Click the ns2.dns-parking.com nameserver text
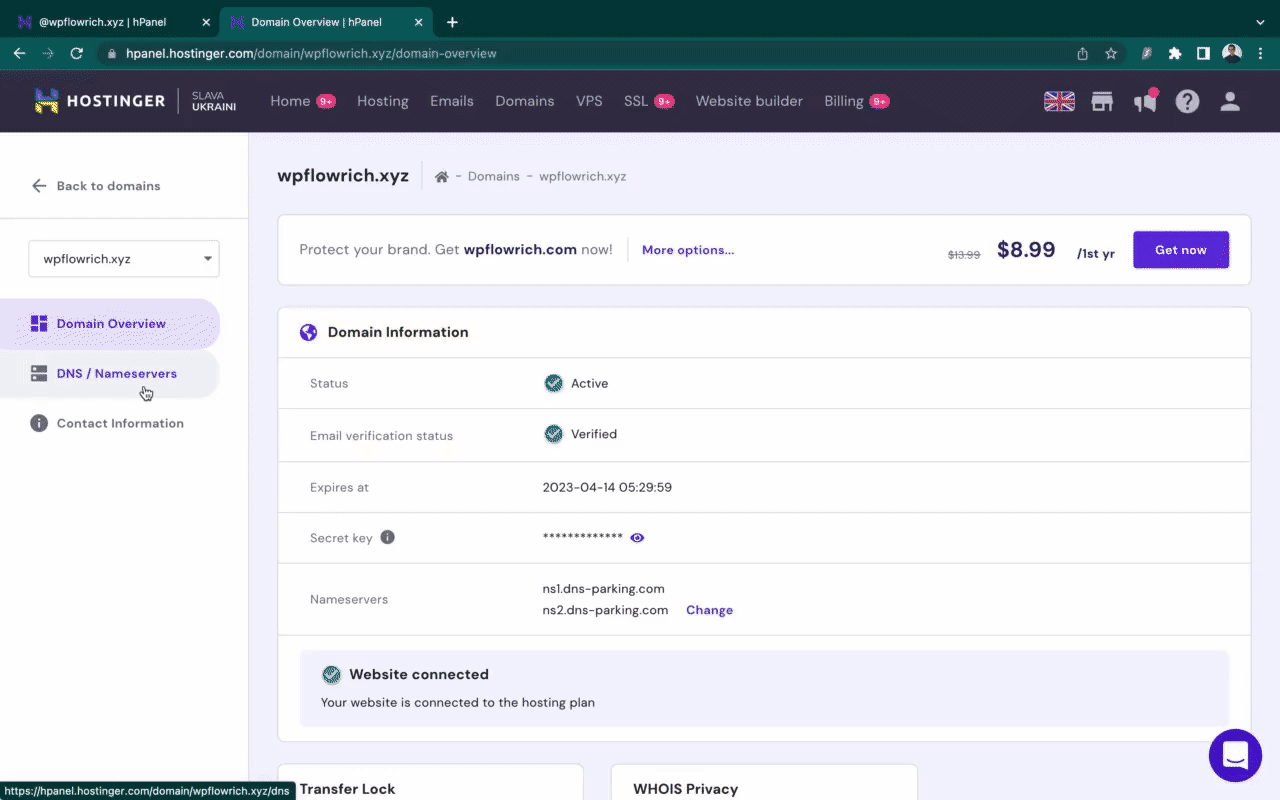 click(x=605, y=610)
